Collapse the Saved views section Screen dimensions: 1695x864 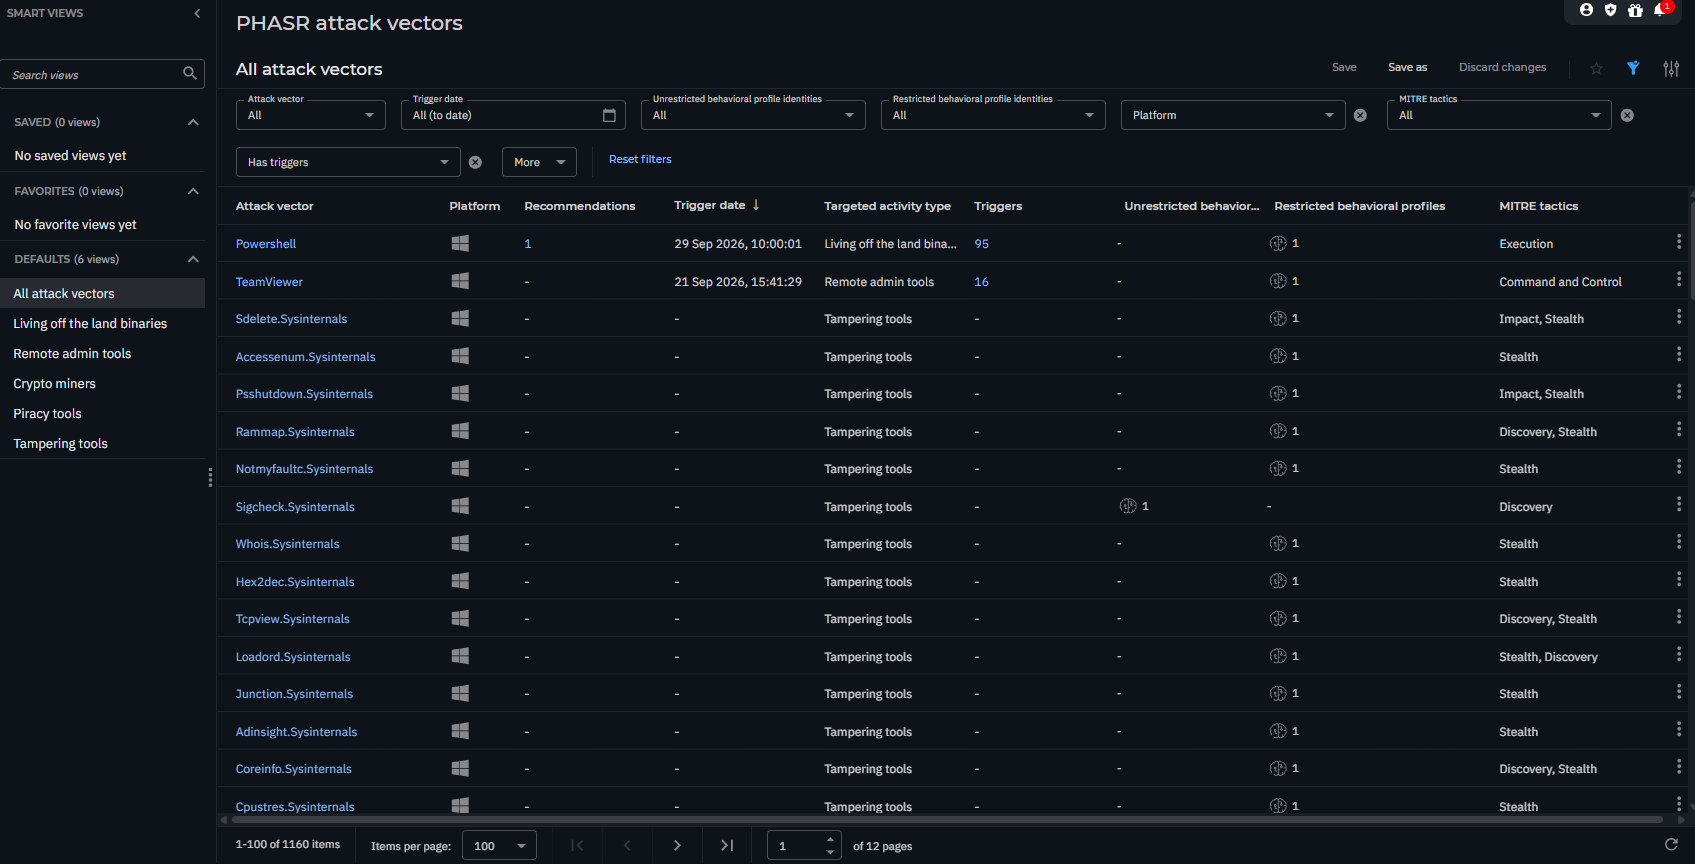tap(193, 122)
